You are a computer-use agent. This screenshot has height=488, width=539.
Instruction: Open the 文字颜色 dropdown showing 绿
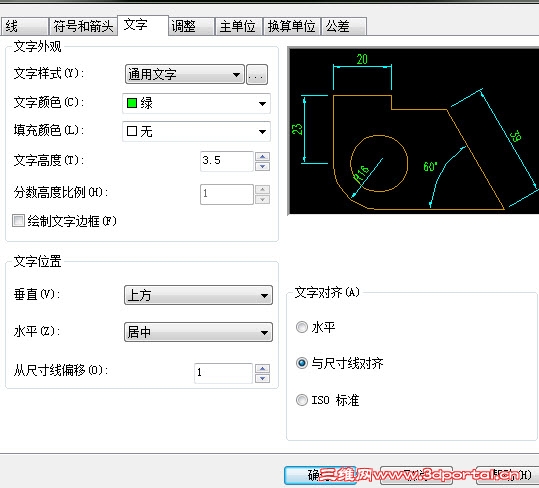pos(196,103)
